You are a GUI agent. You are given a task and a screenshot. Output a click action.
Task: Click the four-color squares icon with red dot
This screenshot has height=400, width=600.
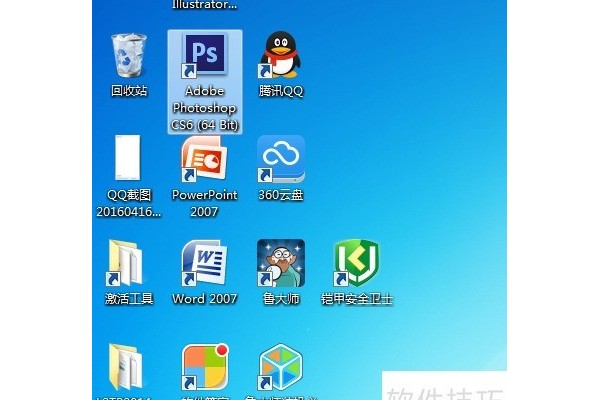pyautogui.click(x=205, y=367)
